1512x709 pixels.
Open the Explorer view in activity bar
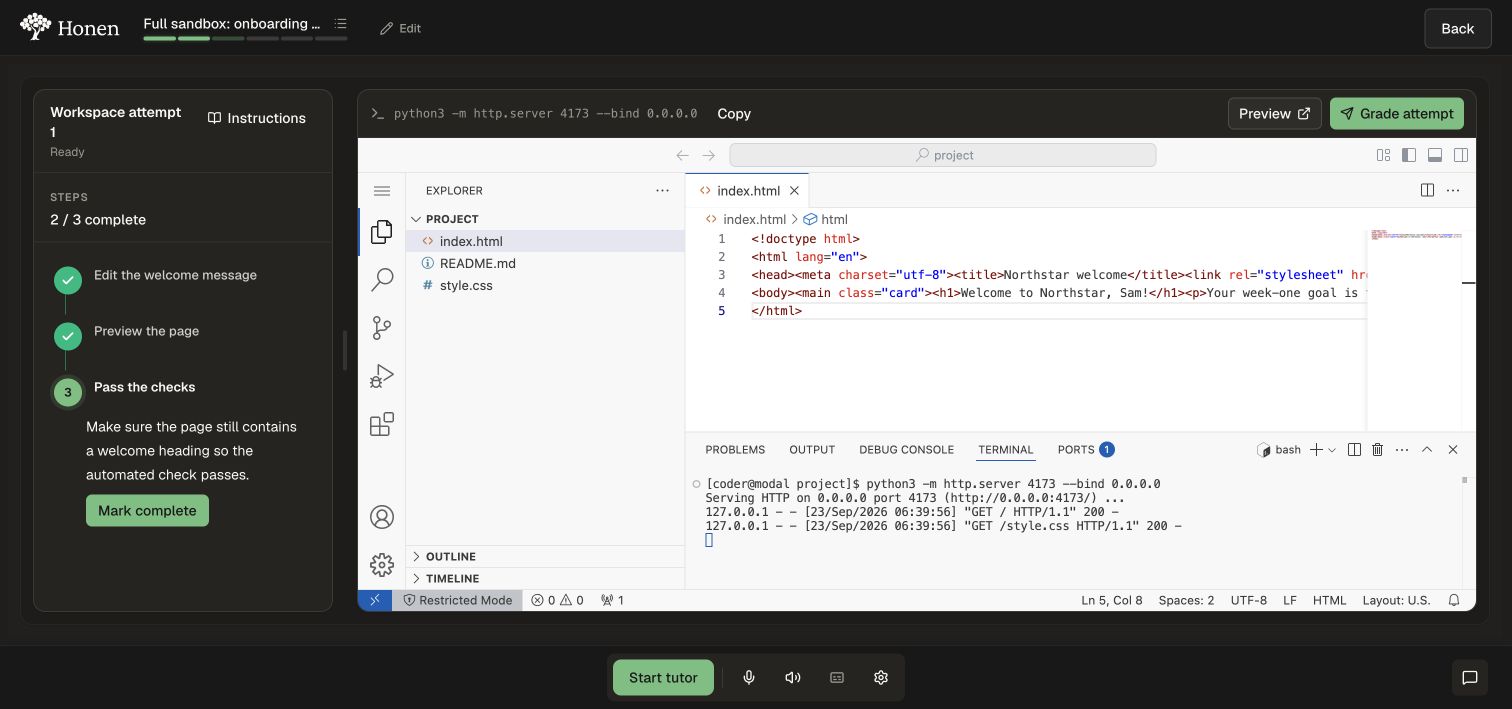coord(381,232)
